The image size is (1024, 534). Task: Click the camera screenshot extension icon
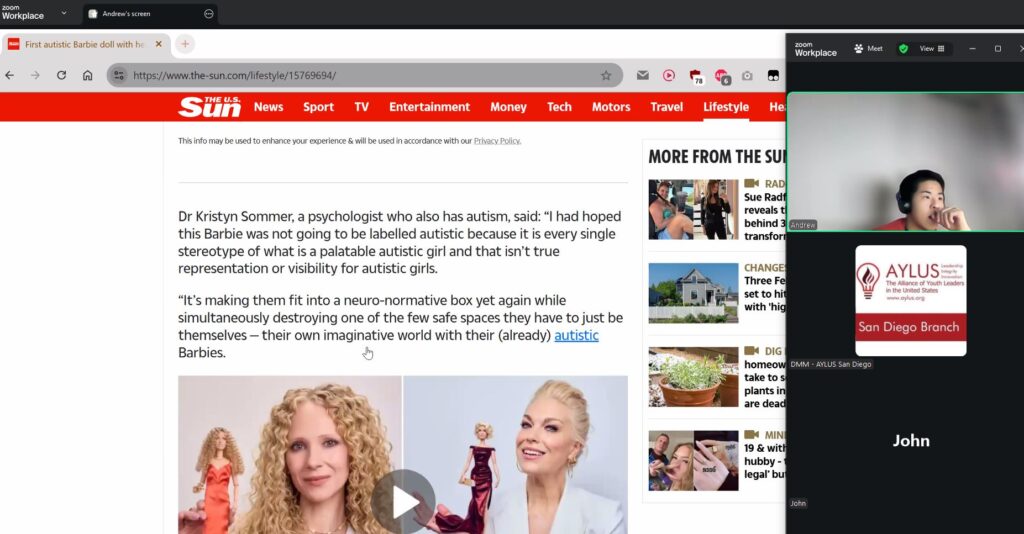(x=747, y=75)
